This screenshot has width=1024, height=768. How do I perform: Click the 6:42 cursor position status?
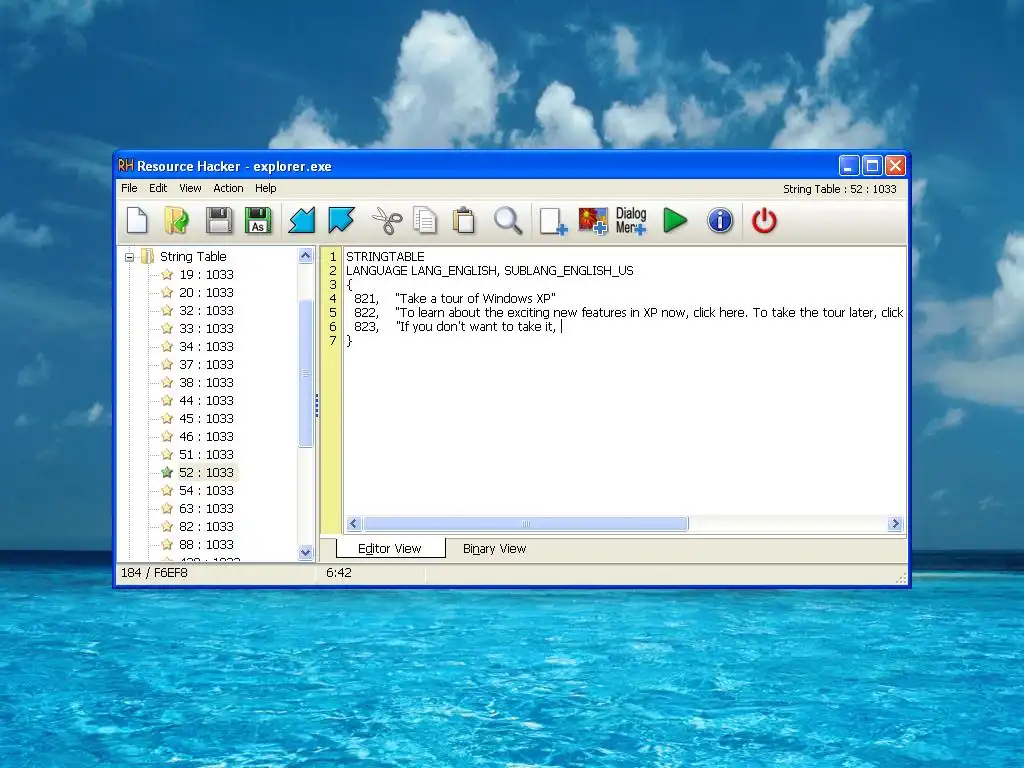[339, 573]
